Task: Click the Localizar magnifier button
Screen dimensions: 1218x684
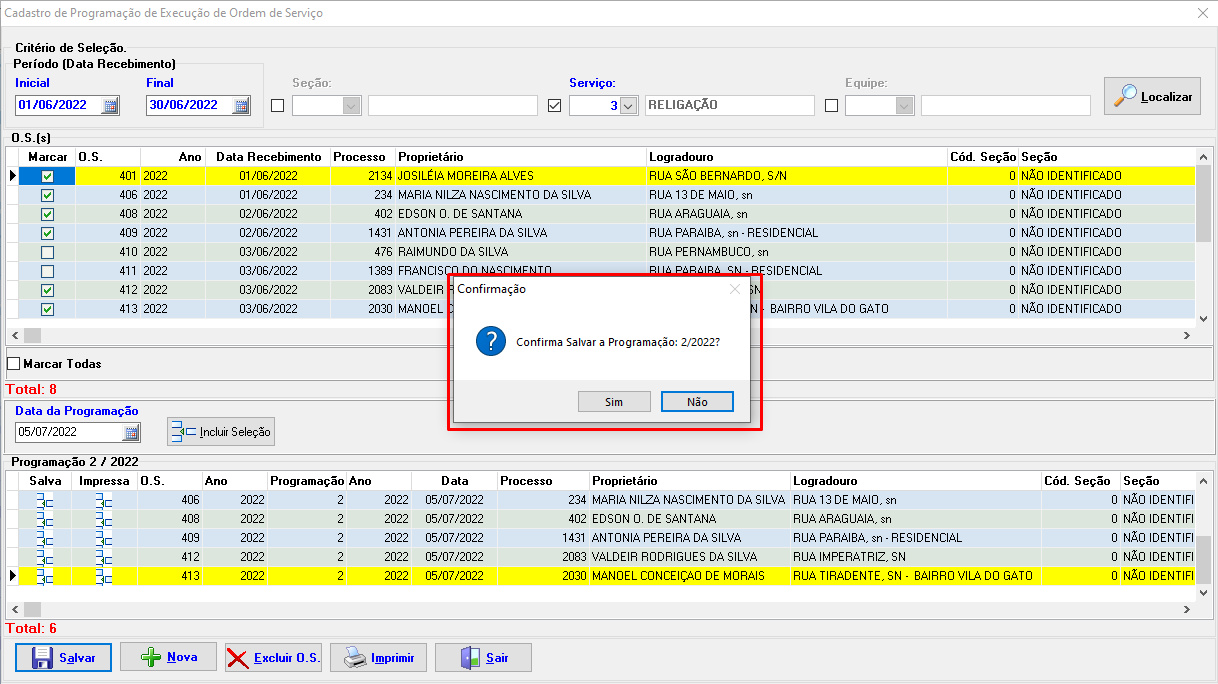Action: (1152, 96)
